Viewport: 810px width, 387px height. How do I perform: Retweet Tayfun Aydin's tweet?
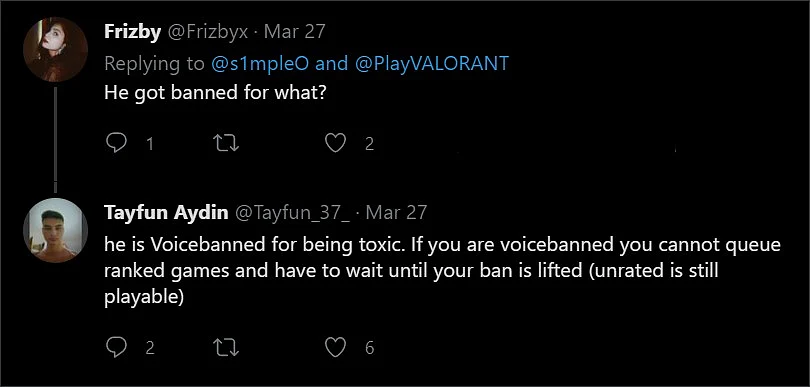[x=226, y=348]
